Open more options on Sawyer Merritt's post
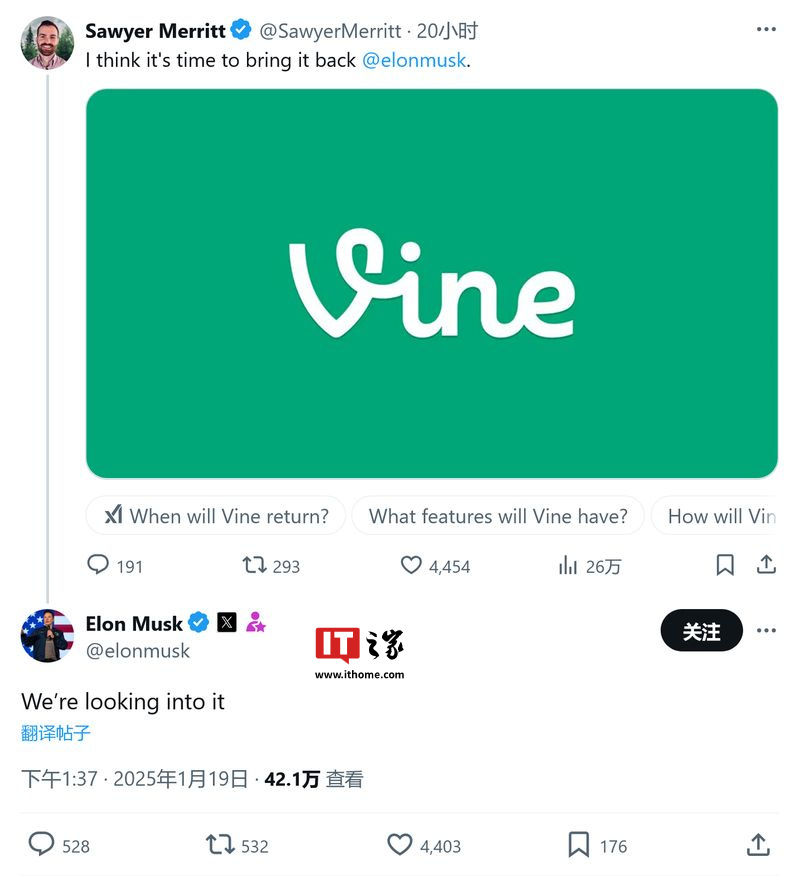800x876 pixels. [x=766, y=29]
